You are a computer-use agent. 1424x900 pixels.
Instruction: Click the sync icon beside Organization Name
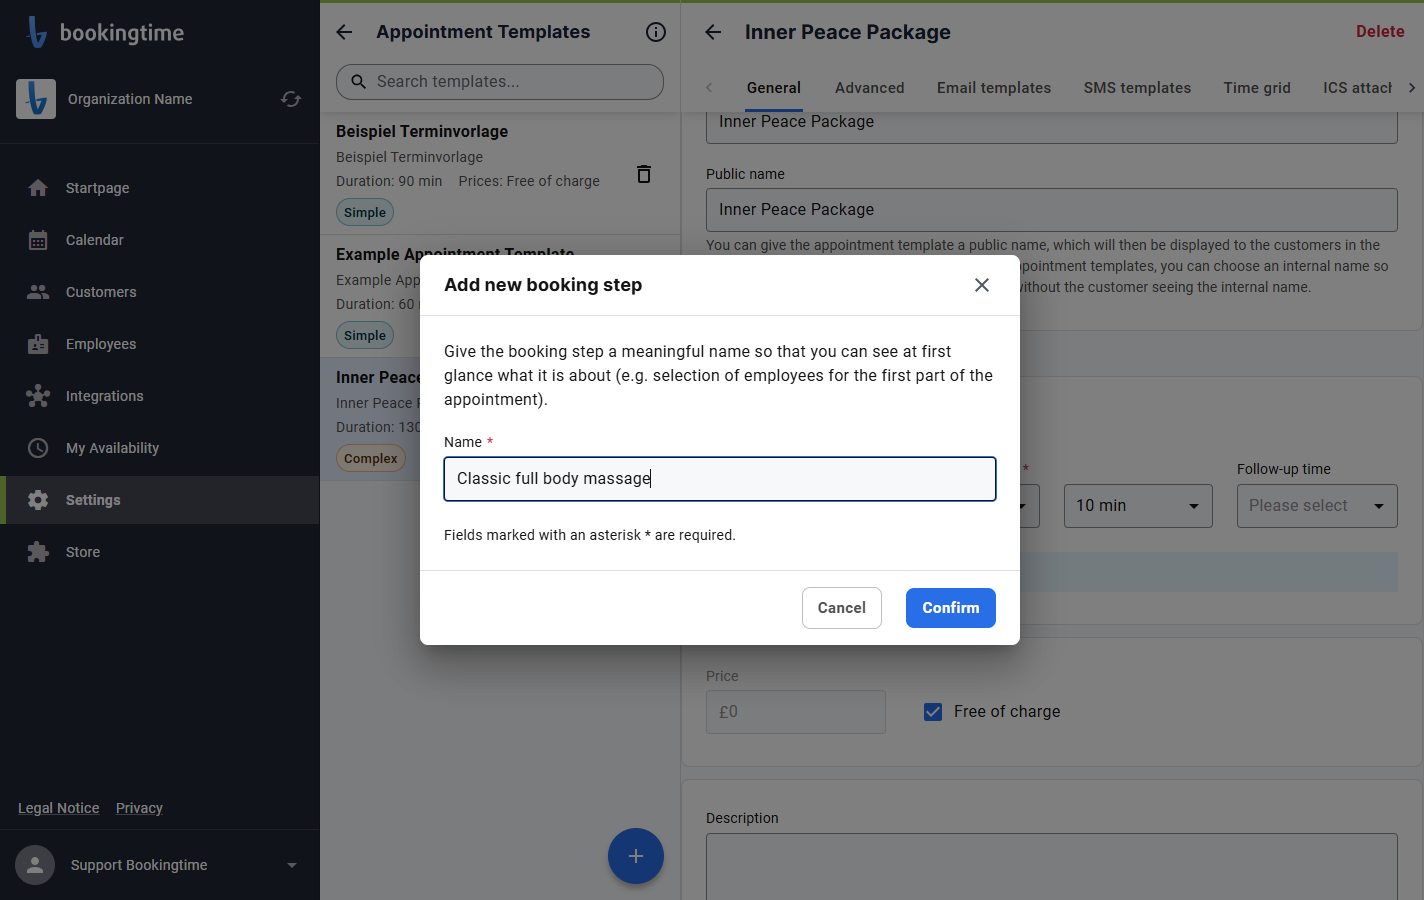click(291, 99)
